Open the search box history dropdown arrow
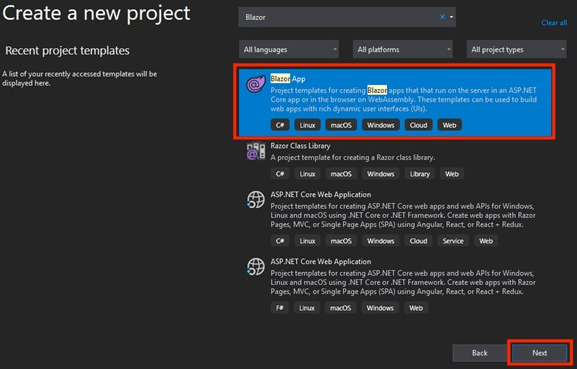 tap(451, 17)
